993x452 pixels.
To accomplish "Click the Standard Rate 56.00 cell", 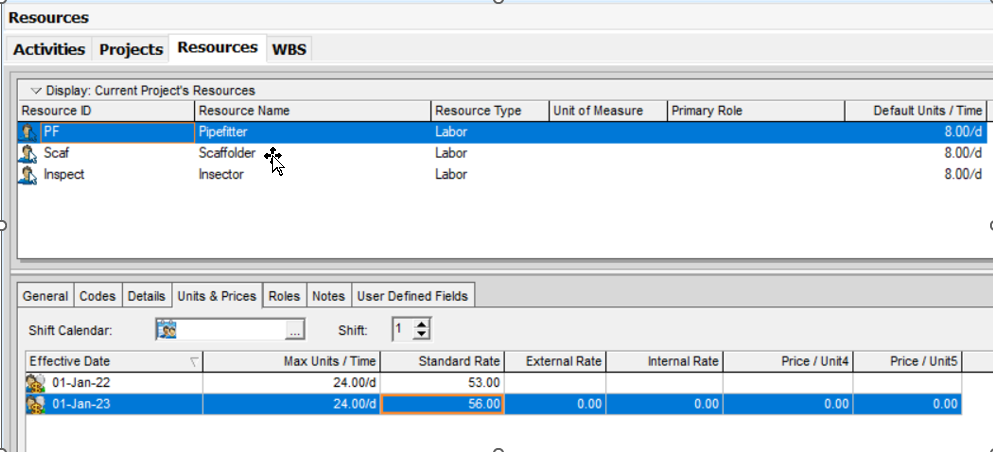I will (442, 404).
